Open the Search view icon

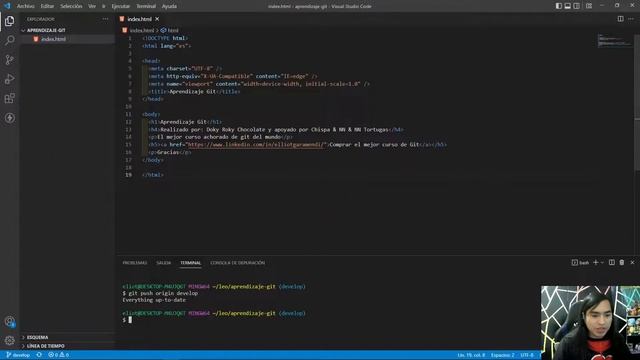point(9,40)
